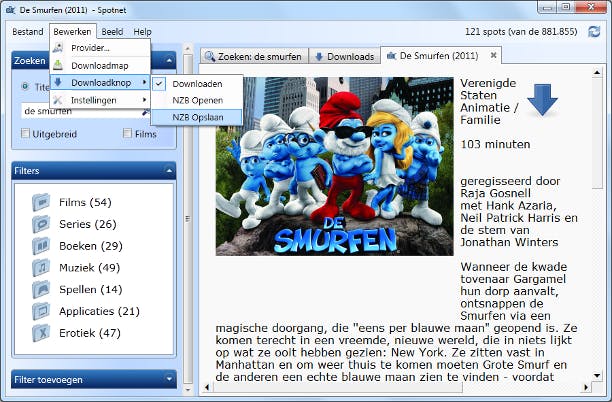The image size is (612, 402).
Task: Click the horizontal scroll left arrow
Action: (206, 388)
